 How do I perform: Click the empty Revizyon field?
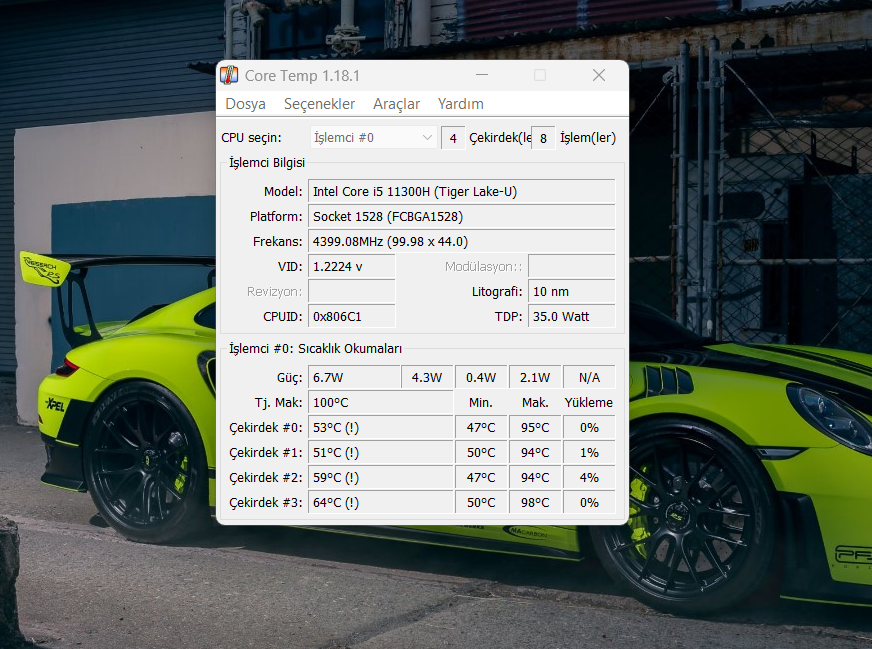coord(351,291)
